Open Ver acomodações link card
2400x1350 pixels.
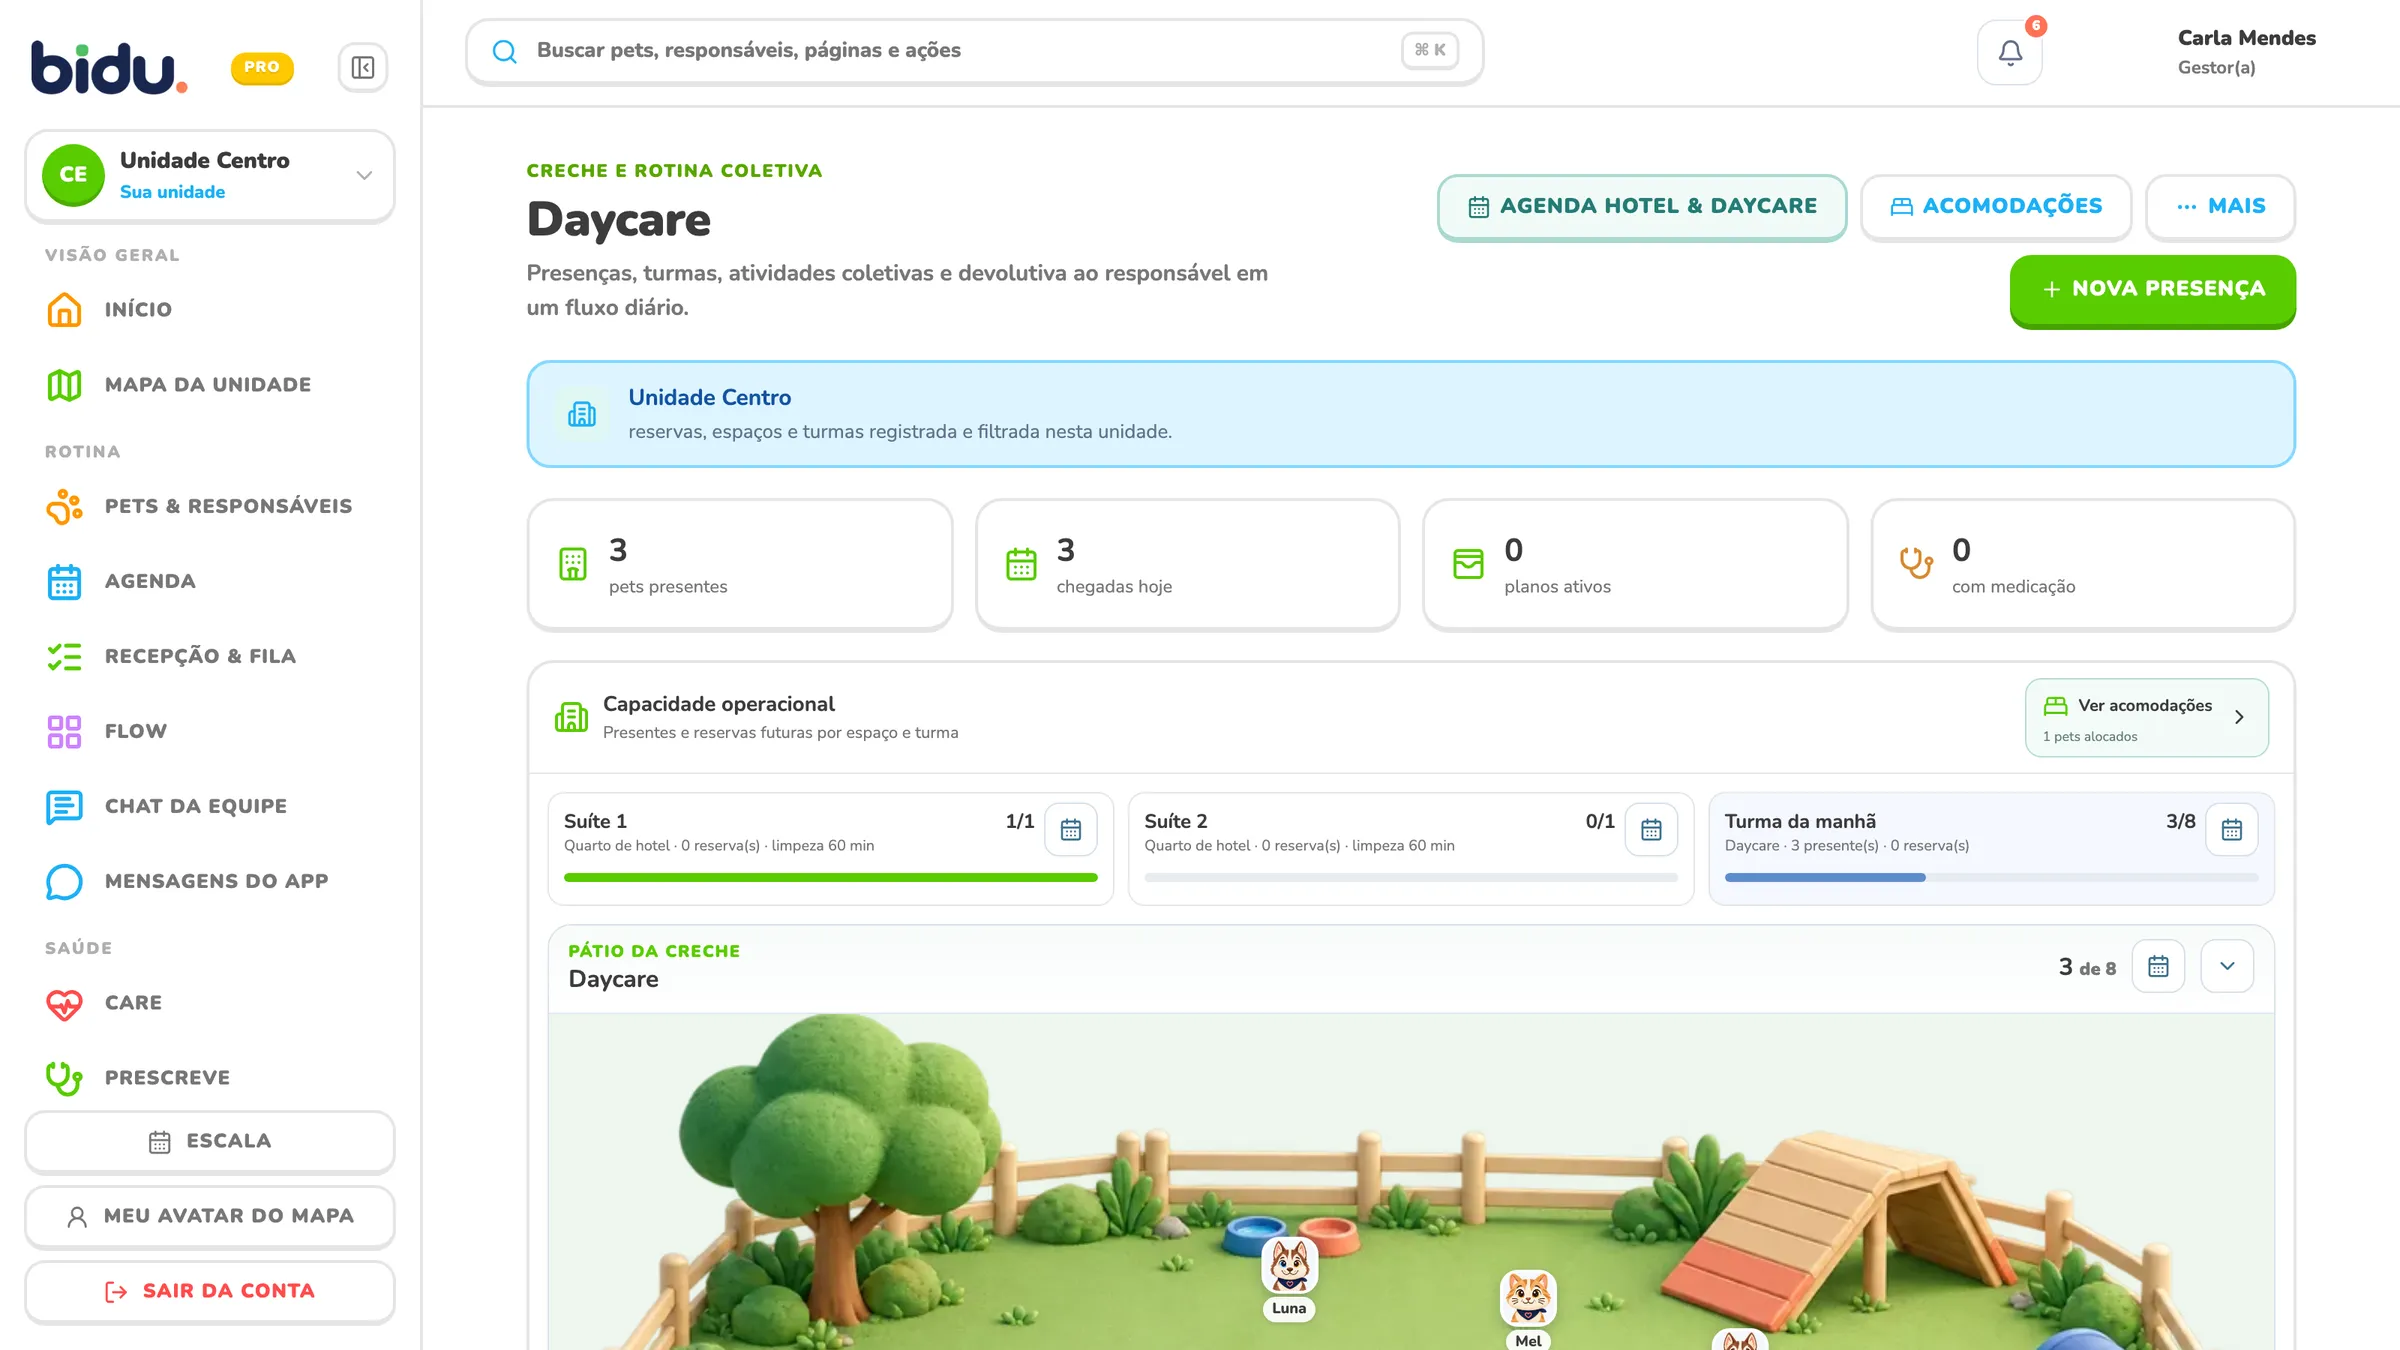(x=2147, y=718)
